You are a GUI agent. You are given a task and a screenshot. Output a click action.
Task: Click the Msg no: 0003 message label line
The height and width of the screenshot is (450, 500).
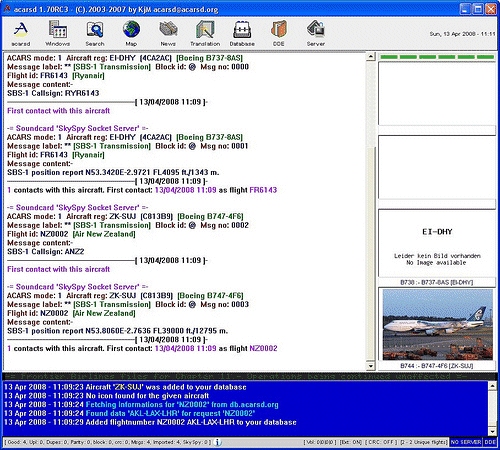(x=128, y=304)
